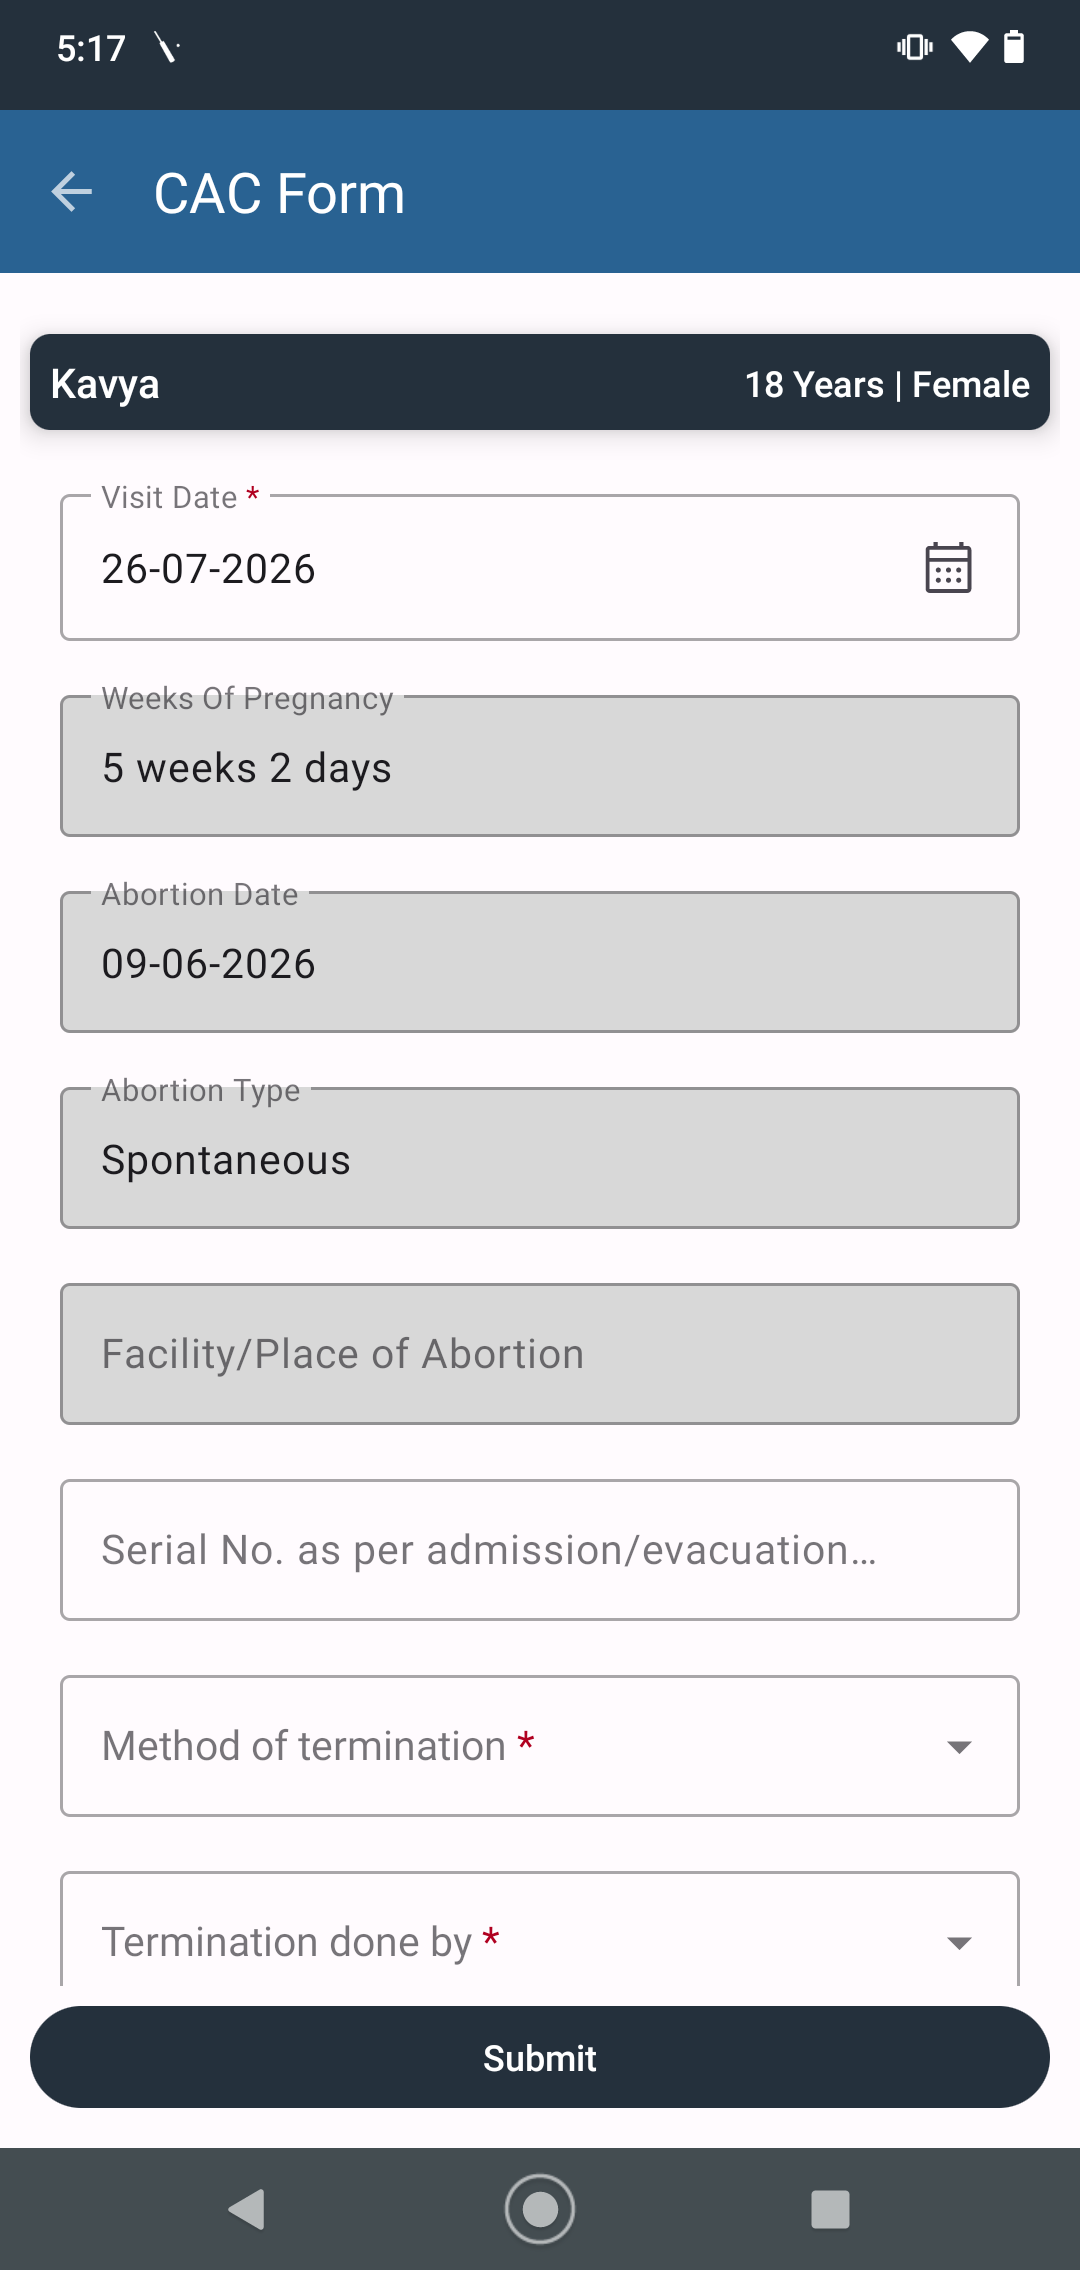Click the Visit Date field
The image size is (1080, 2270).
pos(540,567)
